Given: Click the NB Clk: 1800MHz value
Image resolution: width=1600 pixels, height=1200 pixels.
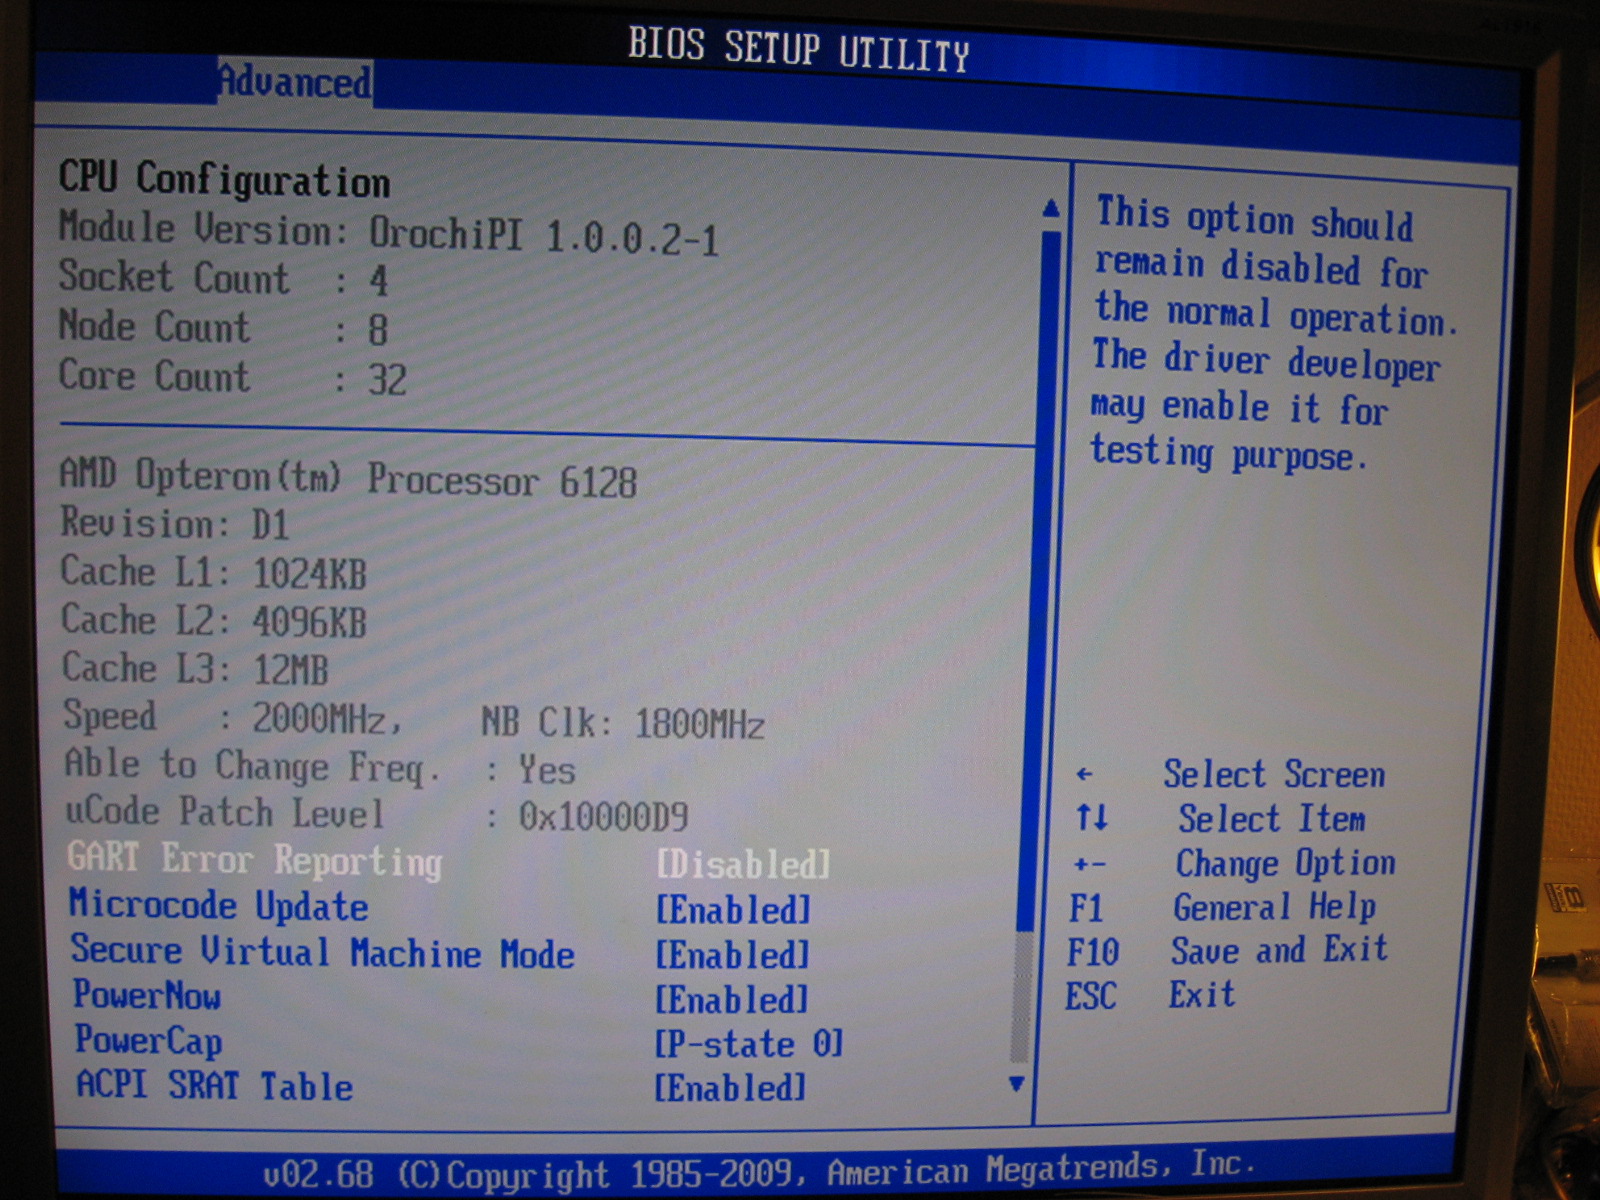Looking at the screenshot, I should tap(623, 723).
